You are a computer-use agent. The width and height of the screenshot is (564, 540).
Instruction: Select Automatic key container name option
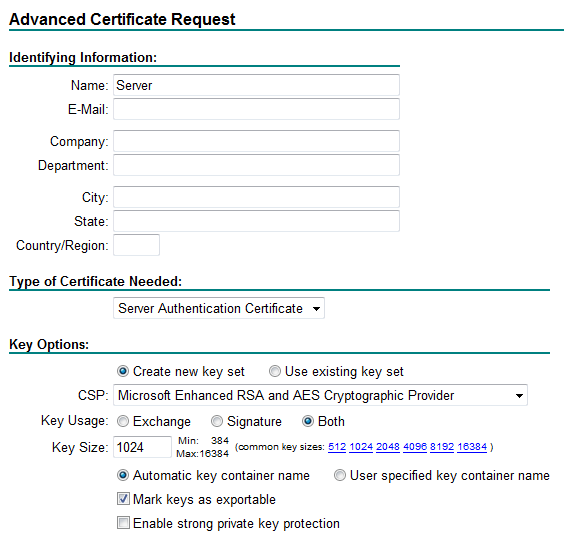(123, 475)
